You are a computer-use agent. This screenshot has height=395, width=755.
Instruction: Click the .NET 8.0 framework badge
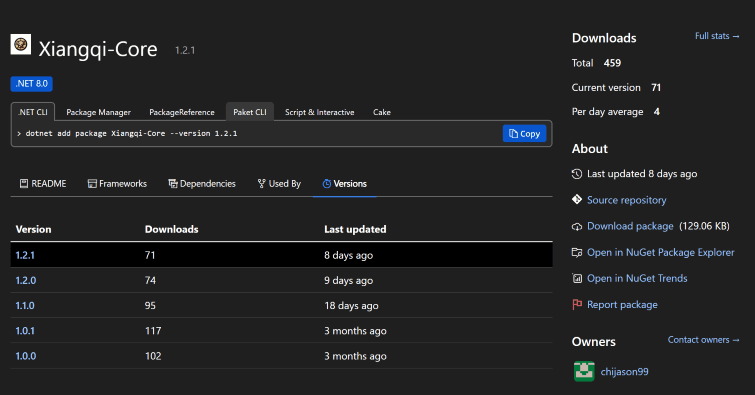[x=32, y=84]
